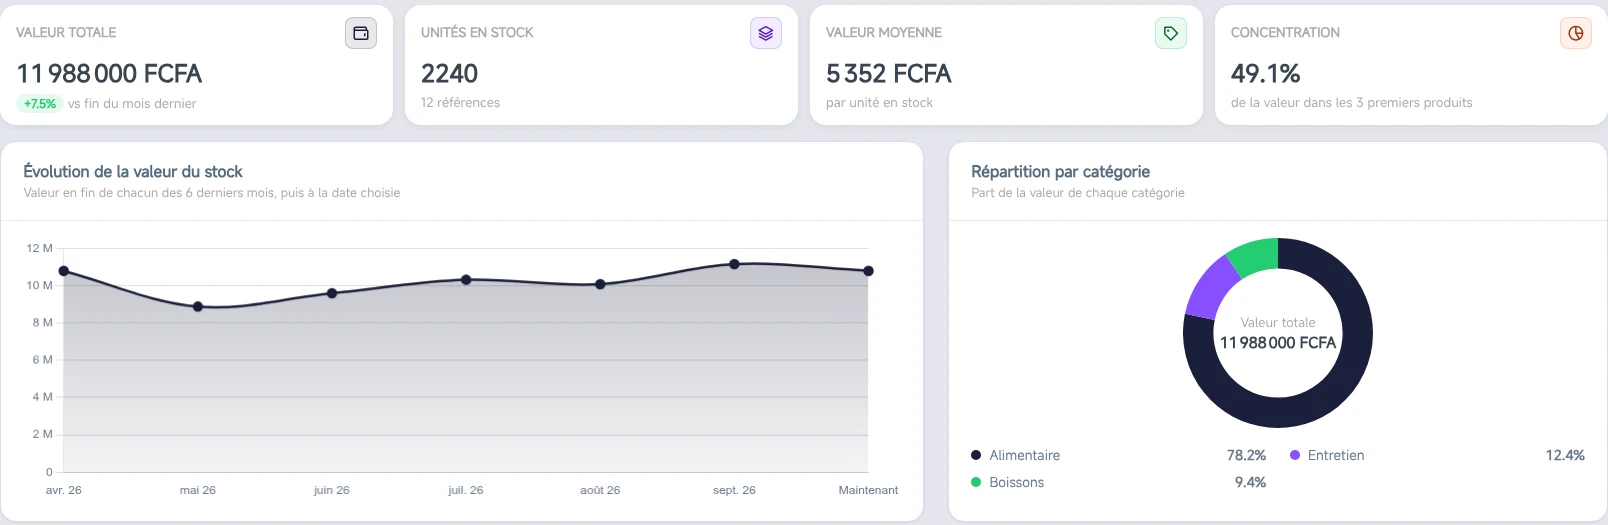Screen dimensions: 1608x525
Task: Select the juin 26 data point
Action: [332, 293]
